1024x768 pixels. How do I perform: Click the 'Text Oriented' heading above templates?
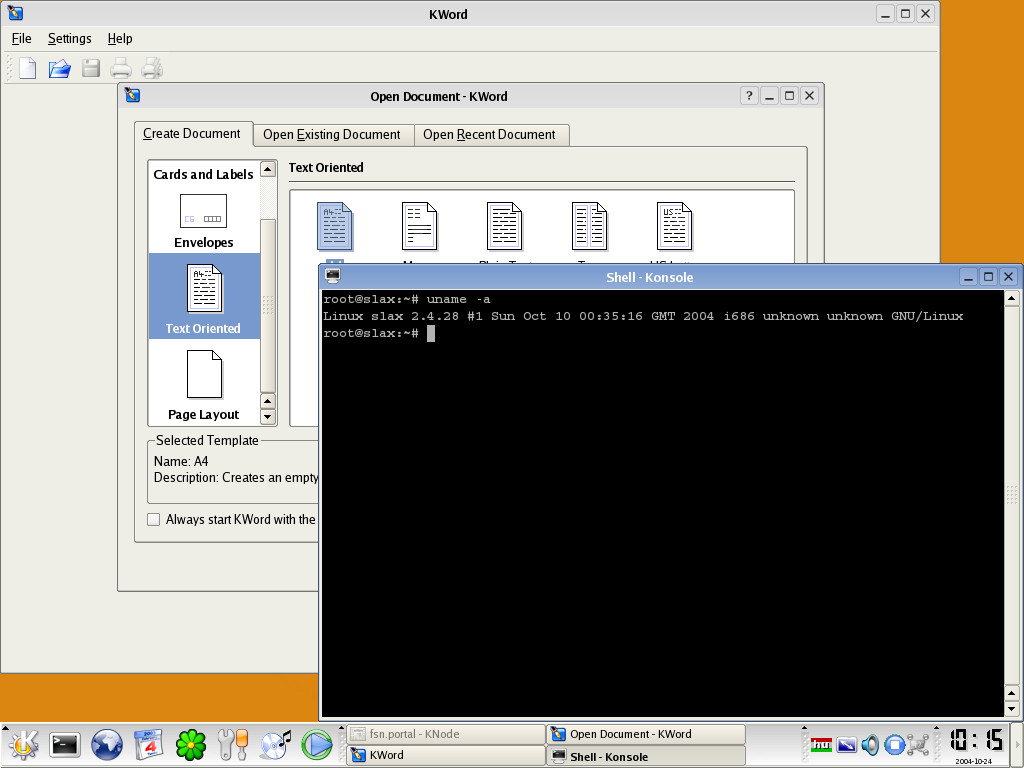tap(326, 167)
